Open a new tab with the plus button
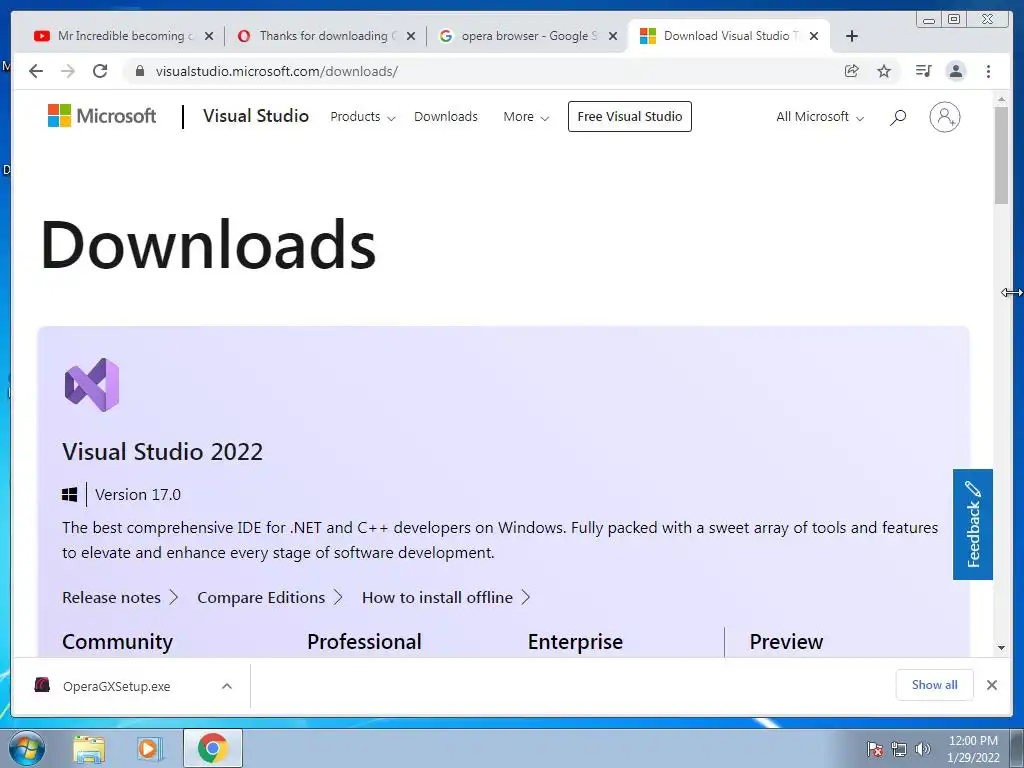The width and height of the screenshot is (1024, 768). tap(852, 36)
